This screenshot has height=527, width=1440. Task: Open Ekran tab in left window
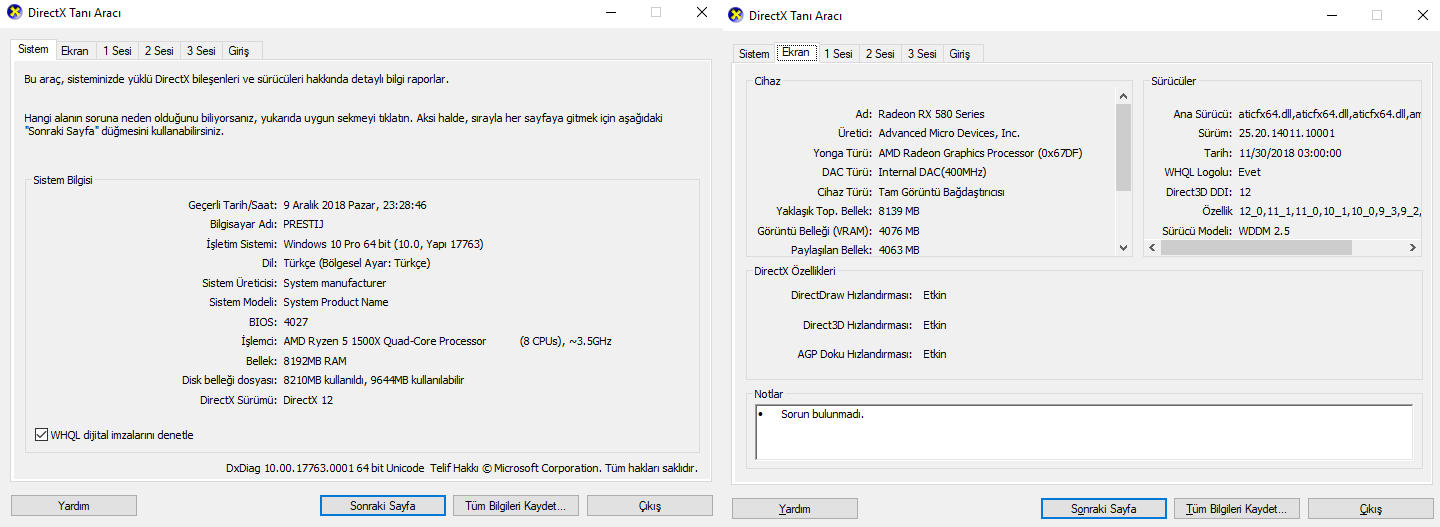pyautogui.click(x=75, y=50)
